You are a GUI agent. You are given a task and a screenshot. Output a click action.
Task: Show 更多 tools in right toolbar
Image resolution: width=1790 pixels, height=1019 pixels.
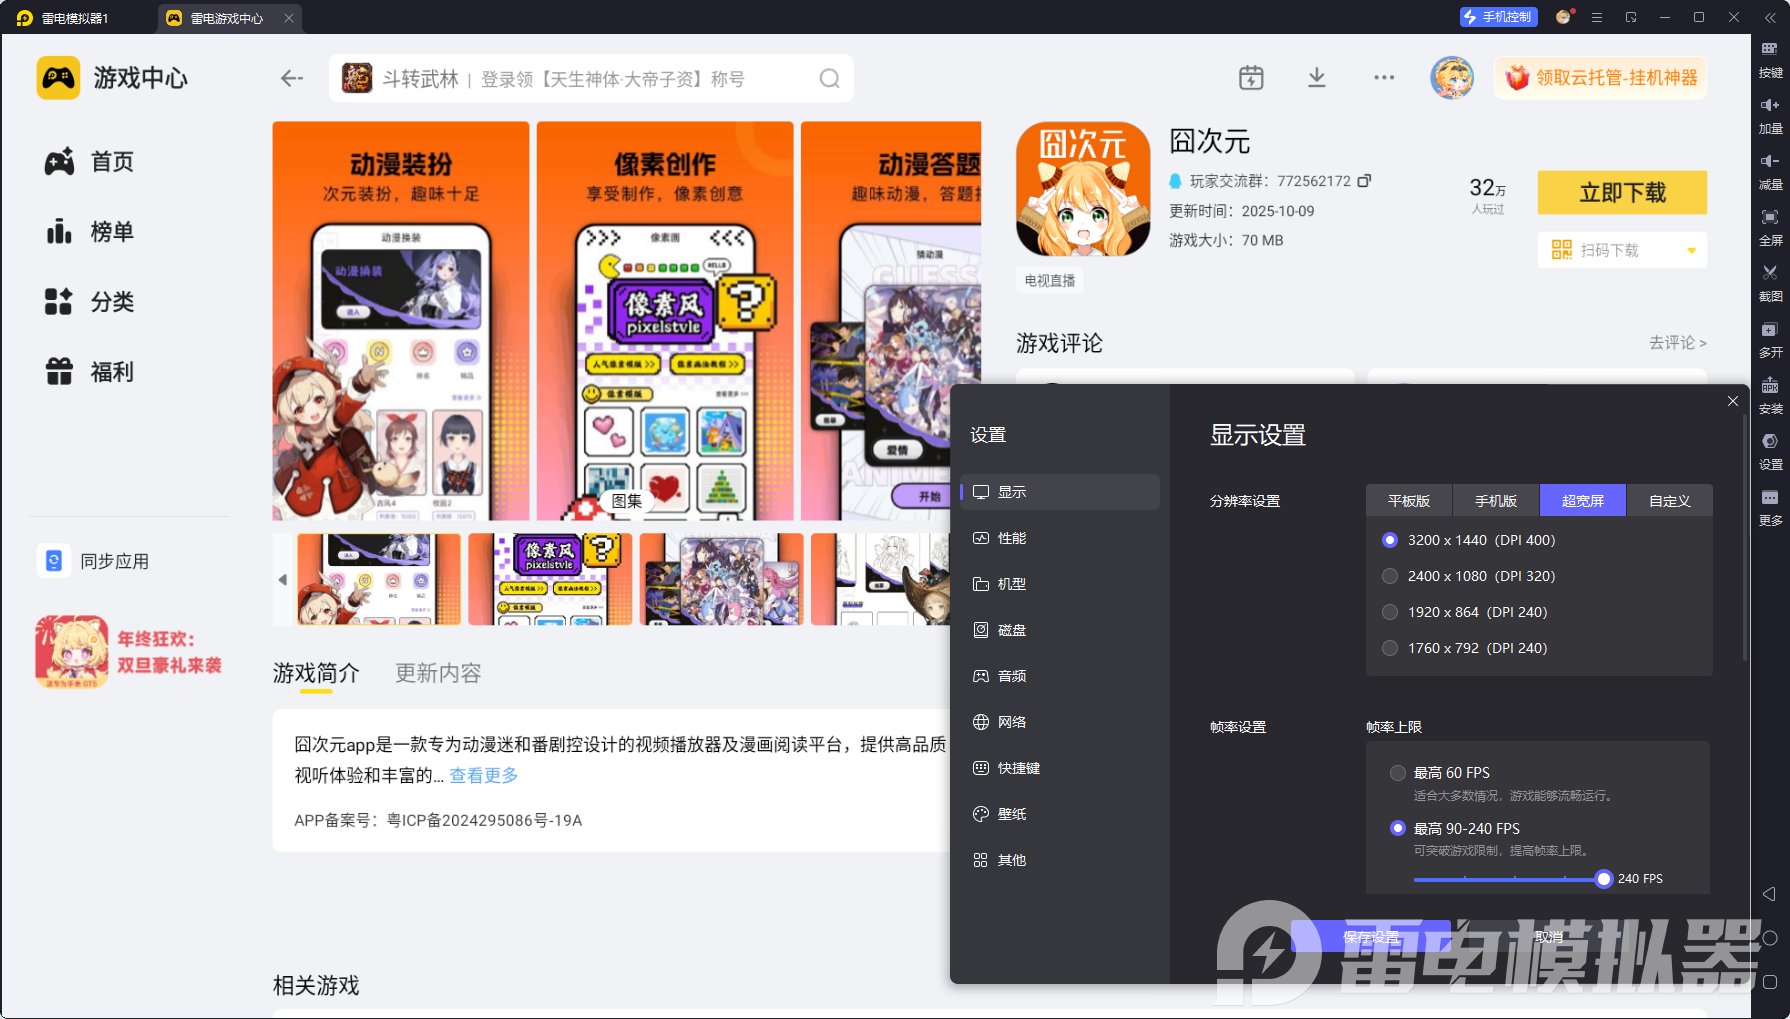pos(1770,508)
